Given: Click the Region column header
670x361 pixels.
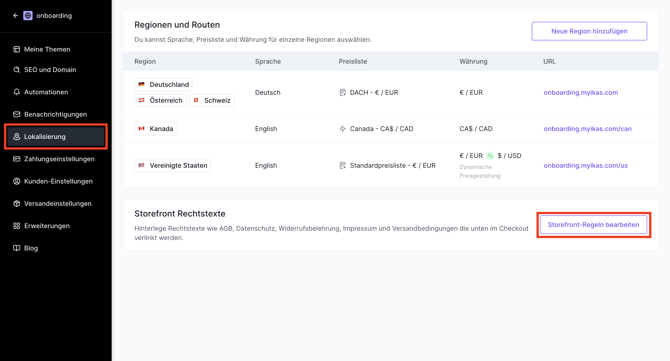Looking at the screenshot, I should (145, 62).
